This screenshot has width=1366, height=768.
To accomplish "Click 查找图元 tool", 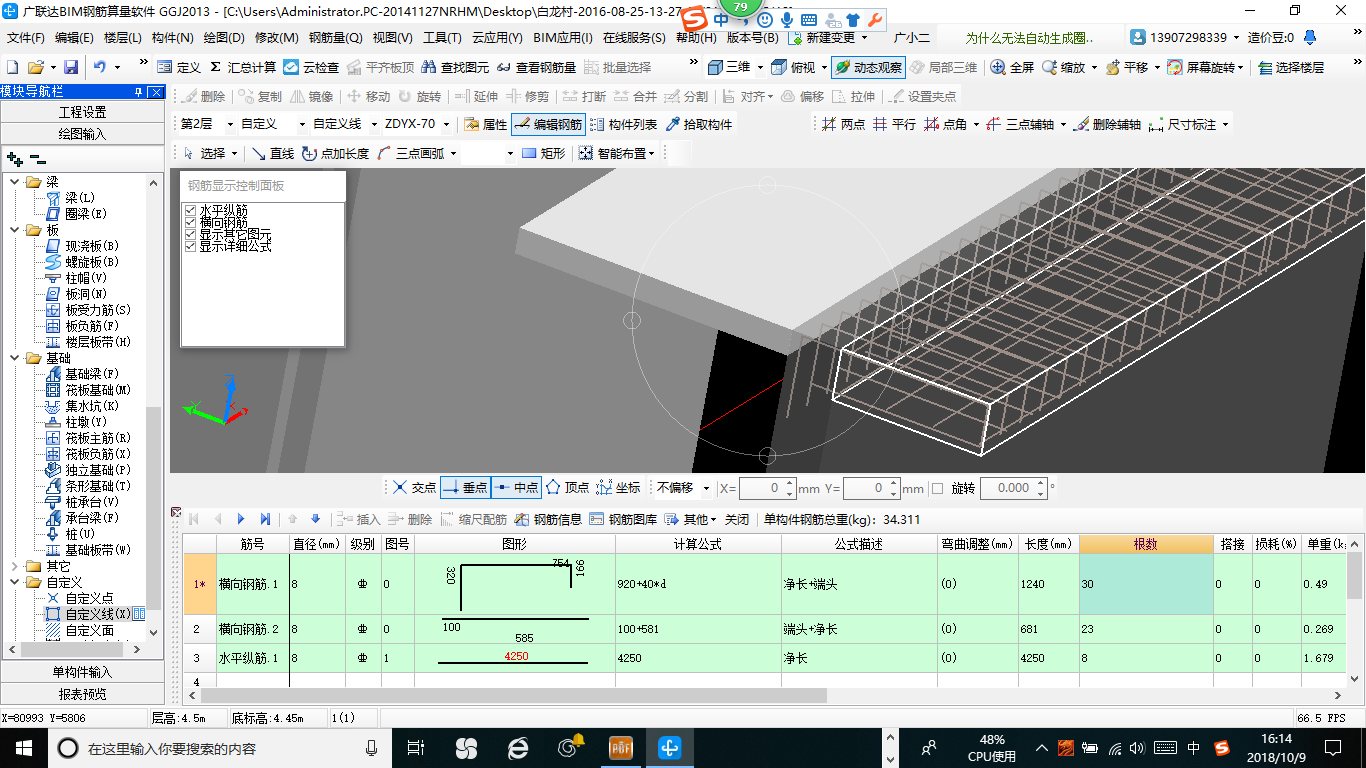I will [x=456, y=67].
